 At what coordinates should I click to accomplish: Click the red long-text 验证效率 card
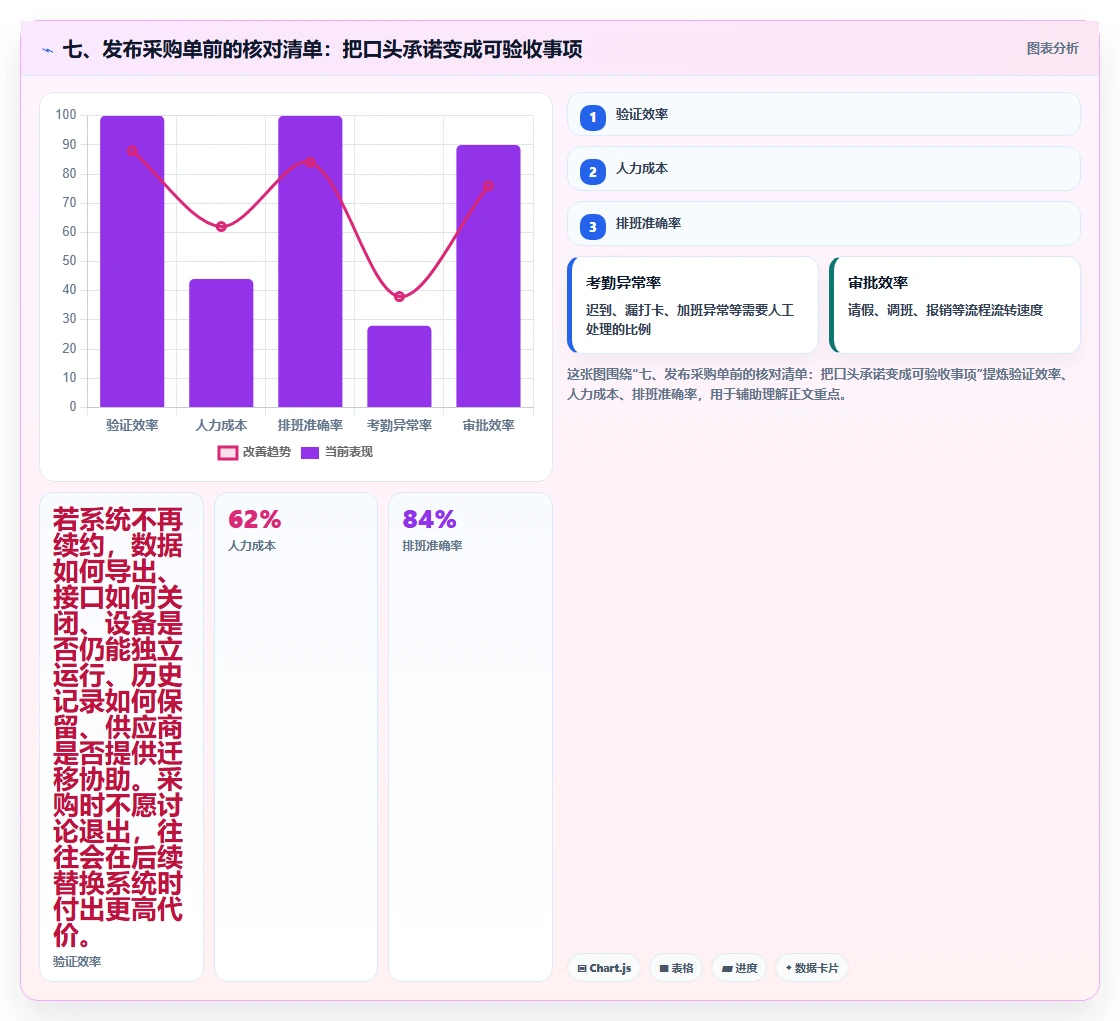[121, 737]
